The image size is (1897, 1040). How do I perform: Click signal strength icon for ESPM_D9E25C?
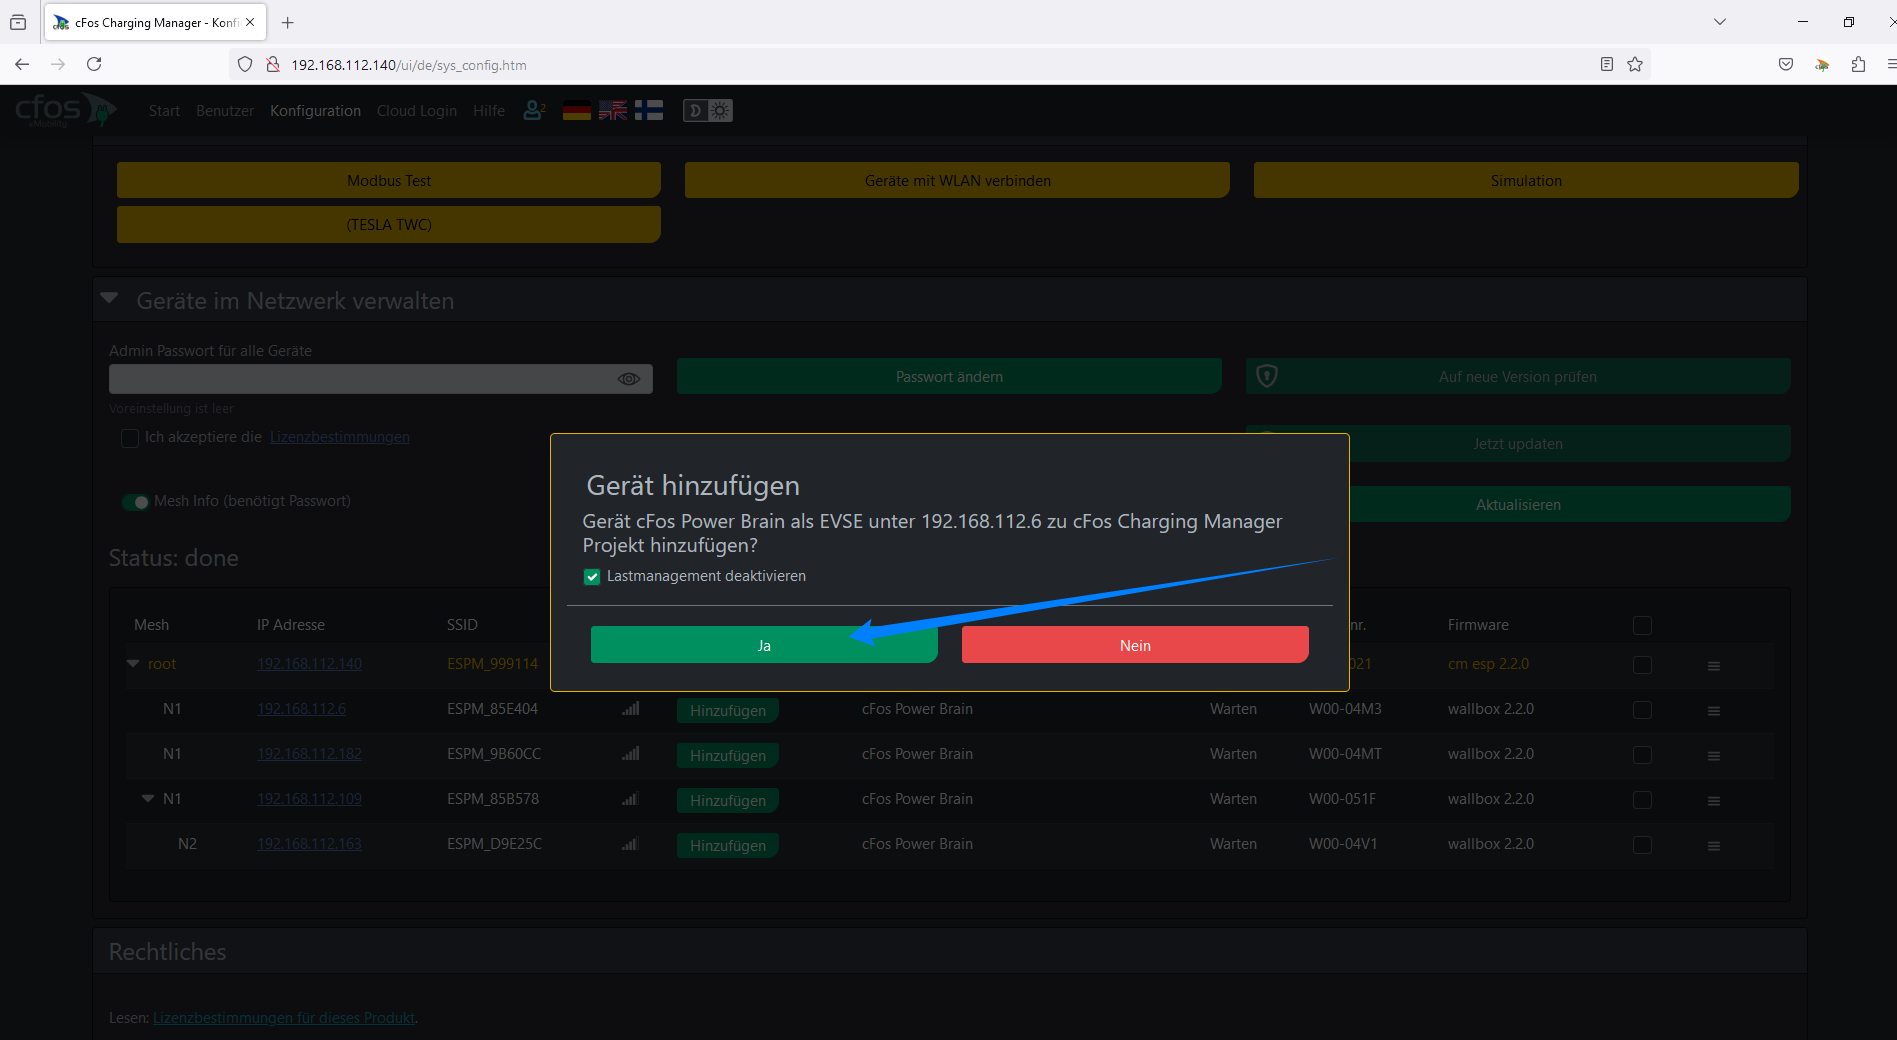631,843
